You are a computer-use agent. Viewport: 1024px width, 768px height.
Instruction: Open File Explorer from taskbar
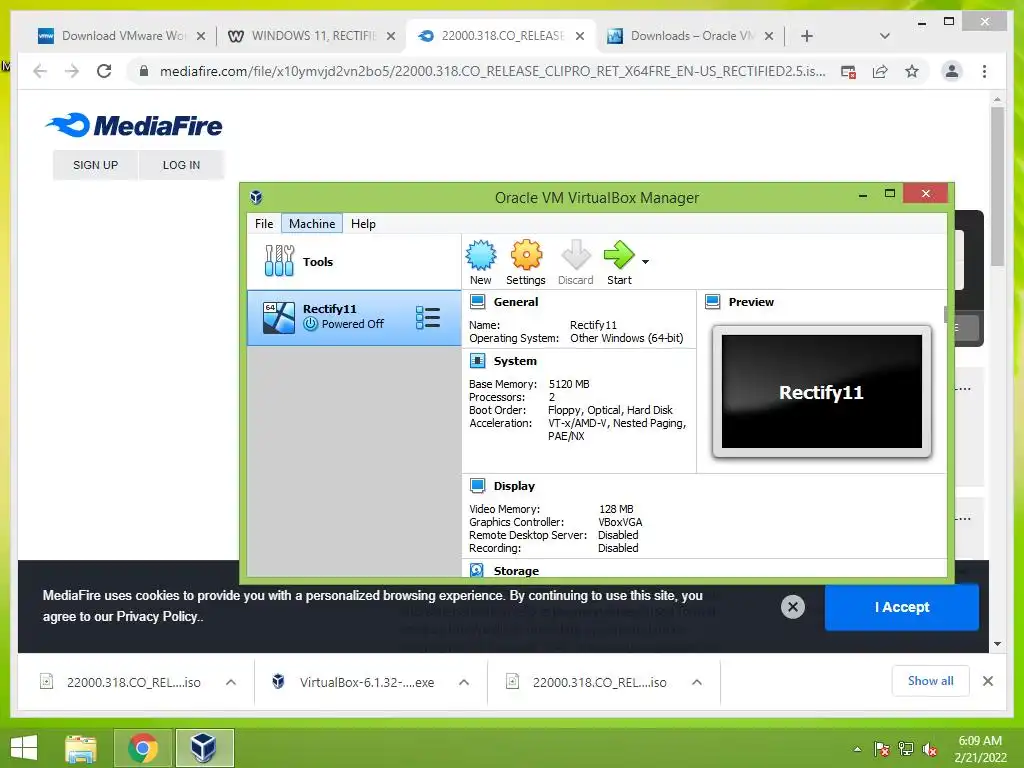click(x=81, y=748)
